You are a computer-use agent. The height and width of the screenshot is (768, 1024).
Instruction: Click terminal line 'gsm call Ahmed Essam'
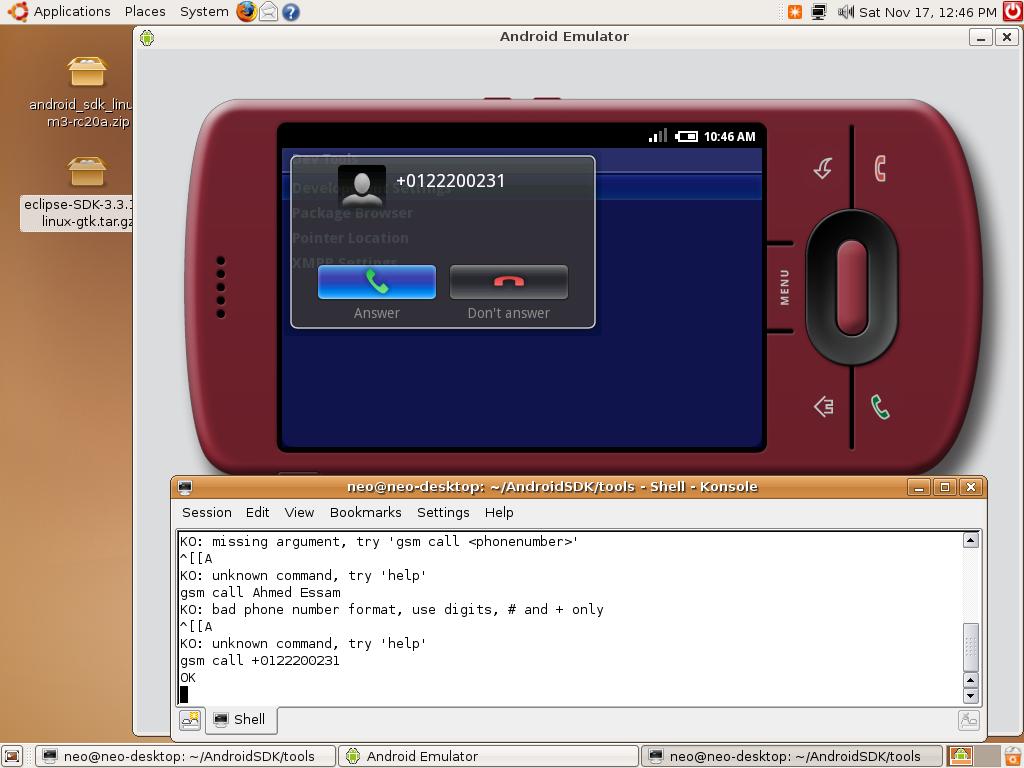pyautogui.click(x=261, y=592)
